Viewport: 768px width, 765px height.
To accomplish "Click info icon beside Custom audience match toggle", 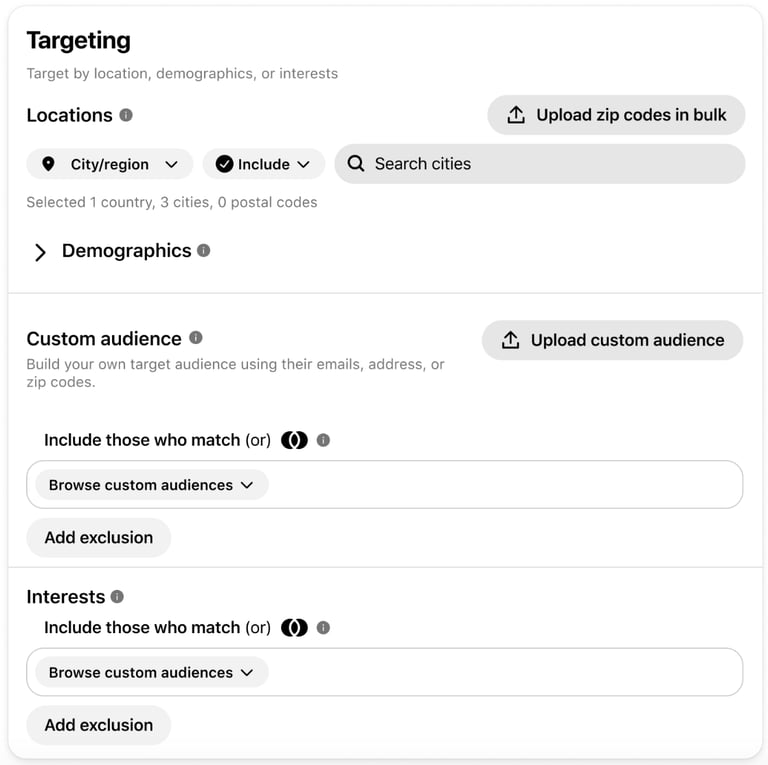I will pos(323,440).
